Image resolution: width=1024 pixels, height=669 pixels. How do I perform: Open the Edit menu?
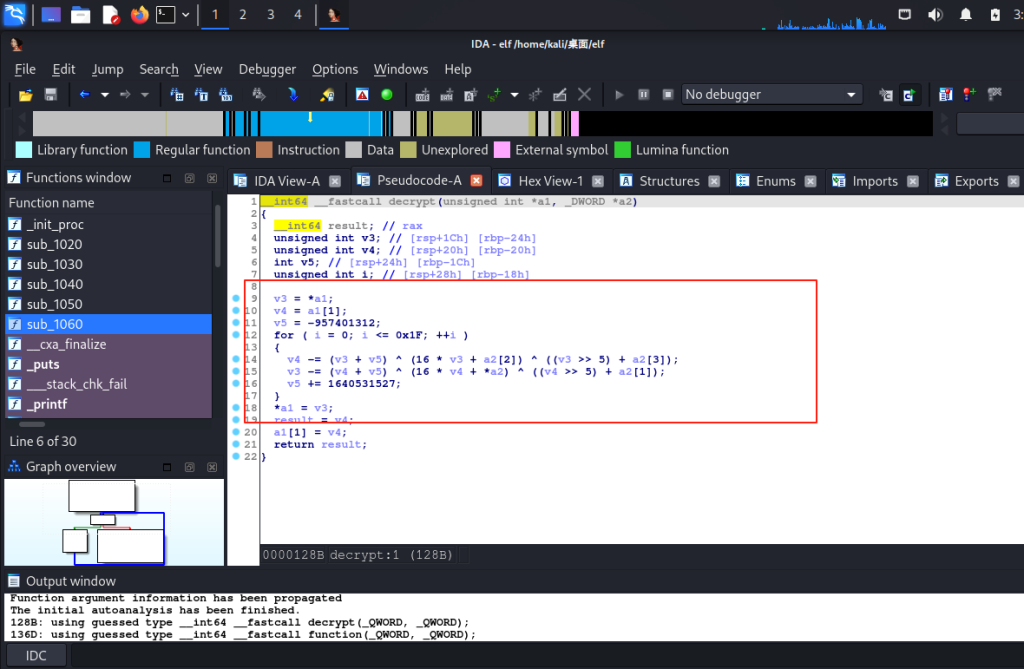pyautogui.click(x=64, y=69)
